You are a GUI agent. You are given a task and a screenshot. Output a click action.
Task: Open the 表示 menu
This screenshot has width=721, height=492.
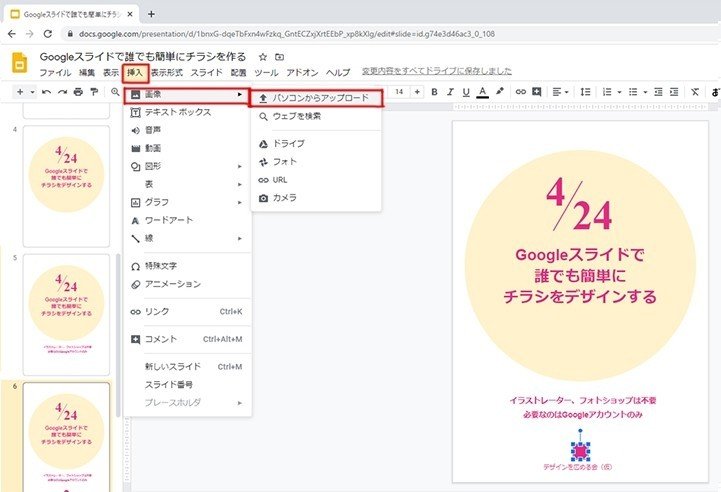(111, 73)
